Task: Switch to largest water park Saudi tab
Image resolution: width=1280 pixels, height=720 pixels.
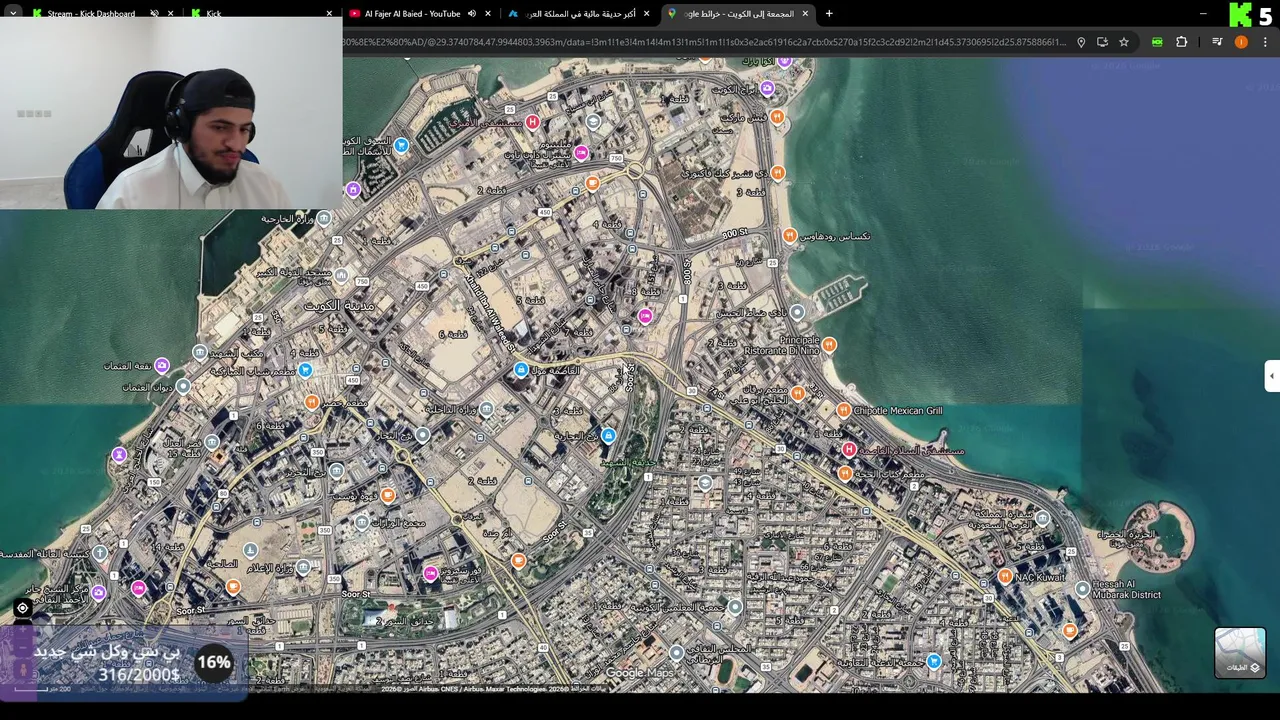Action: pos(580,14)
